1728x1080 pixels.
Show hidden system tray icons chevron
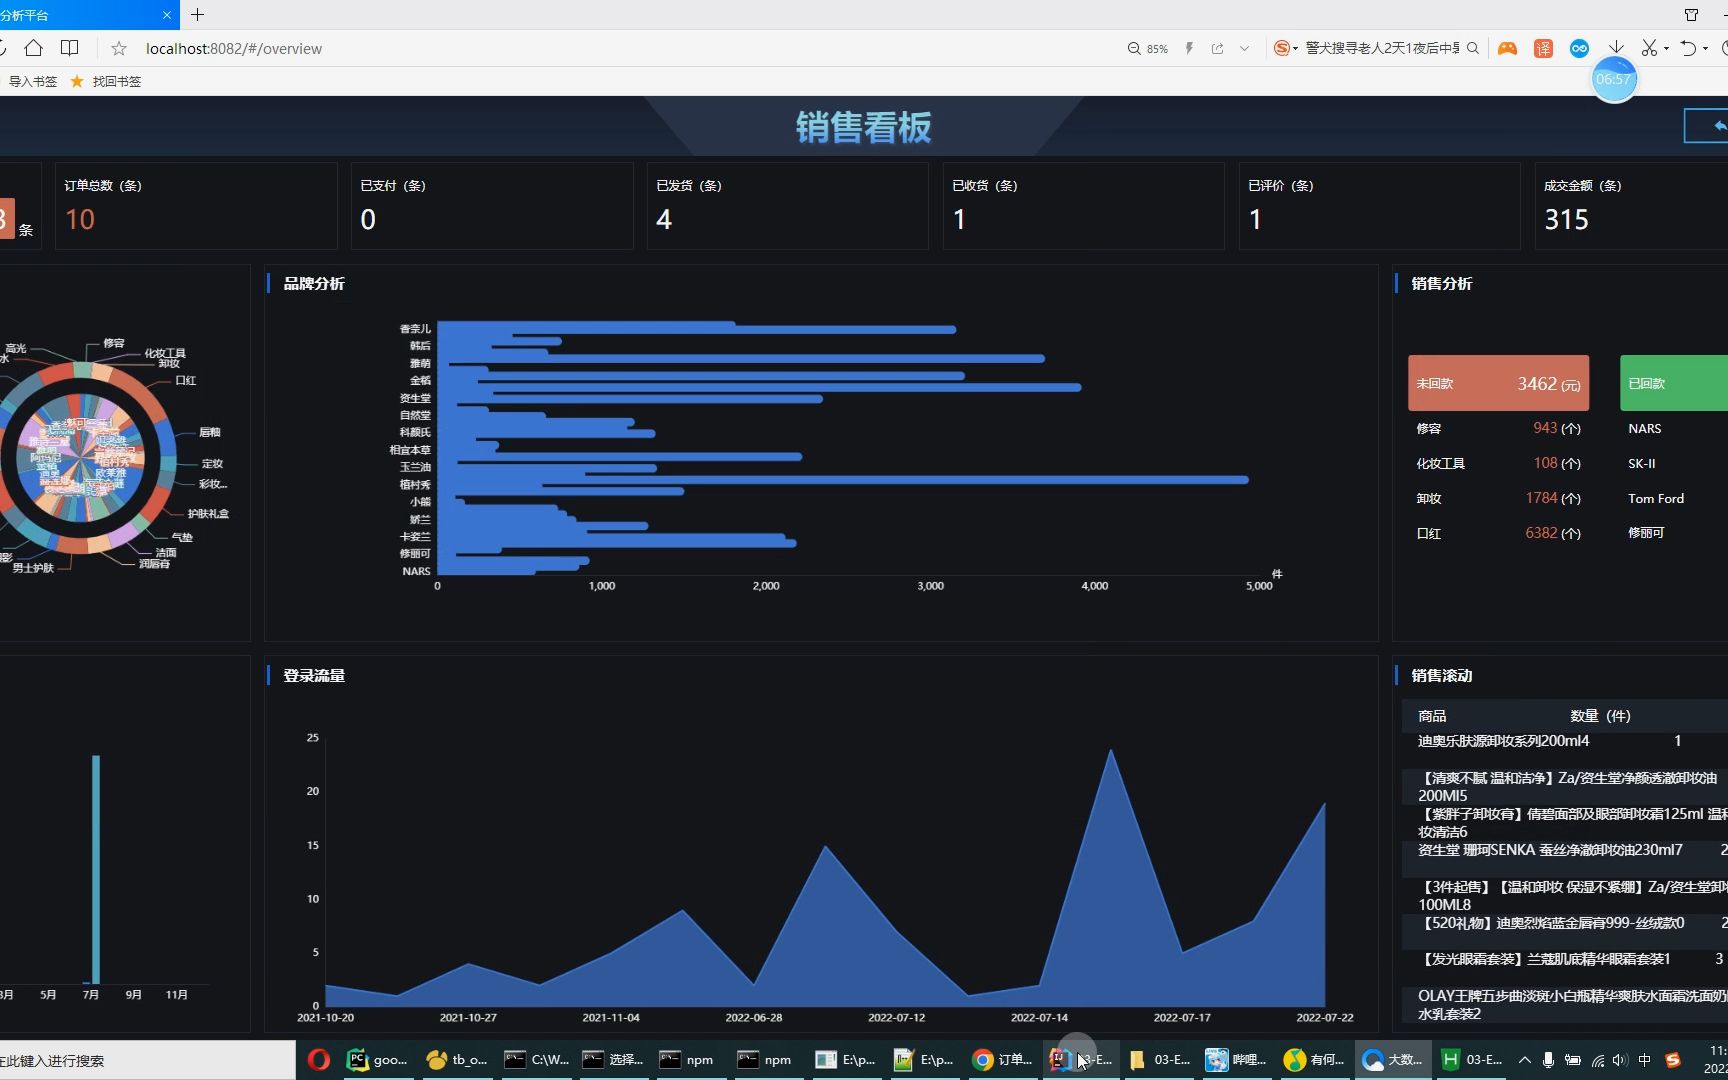[1524, 1060]
